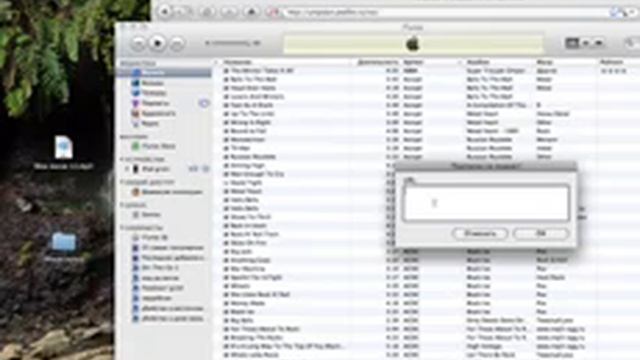This screenshot has width=640, height=360.
Task: Switch iTunes to list view button
Action: 572,43
